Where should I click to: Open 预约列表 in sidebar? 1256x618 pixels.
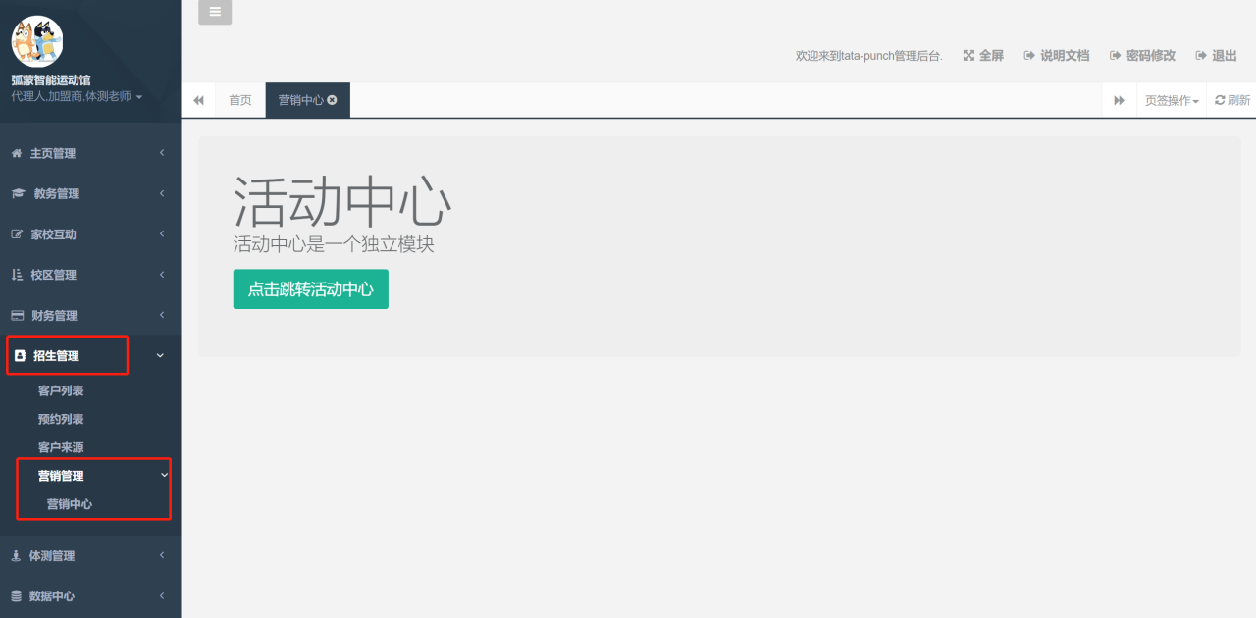click(60, 419)
